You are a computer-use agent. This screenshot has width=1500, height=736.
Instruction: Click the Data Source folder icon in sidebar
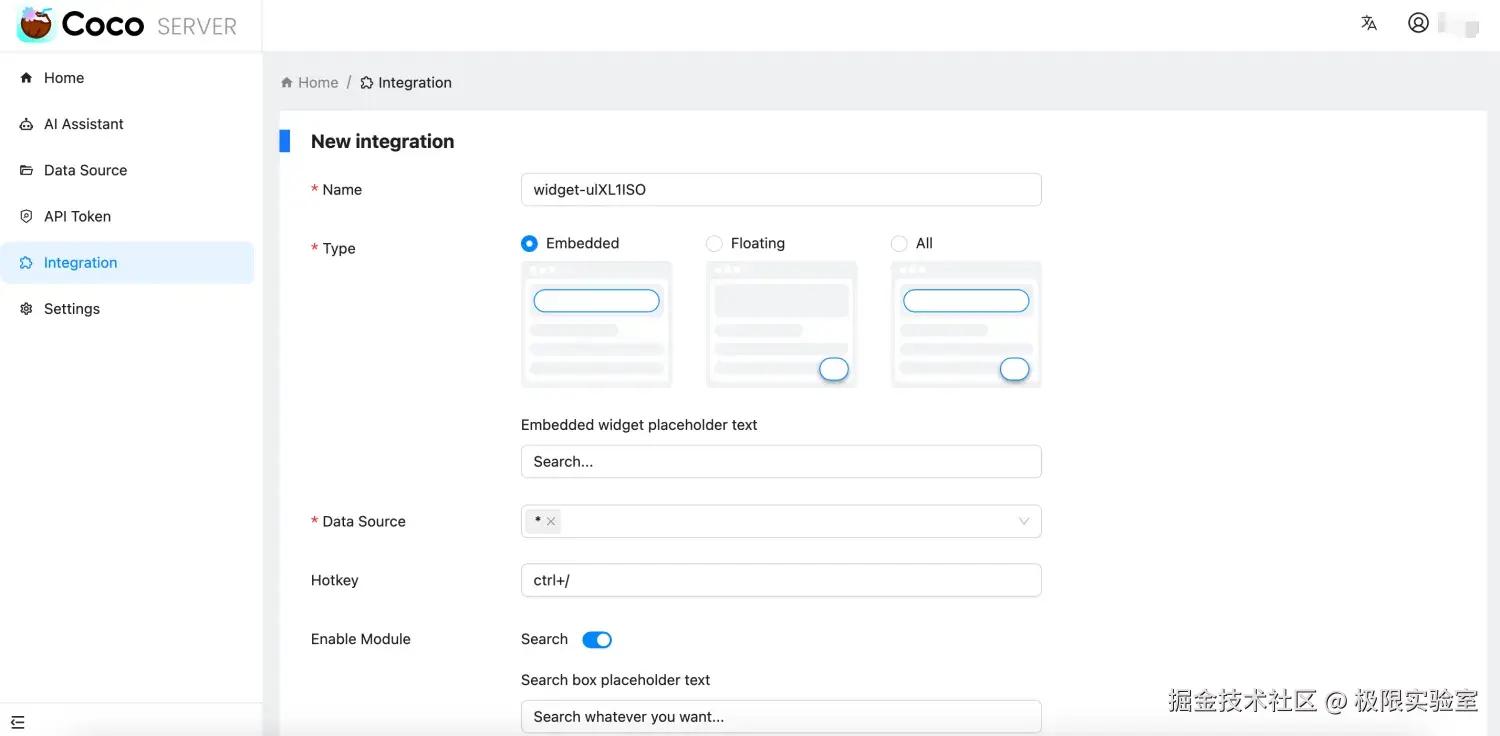(x=26, y=170)
